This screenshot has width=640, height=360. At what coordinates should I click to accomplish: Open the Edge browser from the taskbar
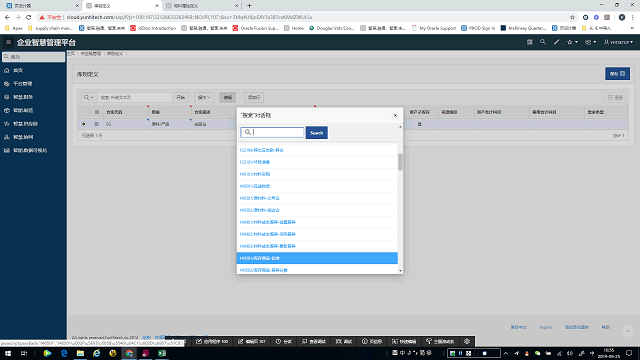[x=64, y=353]
